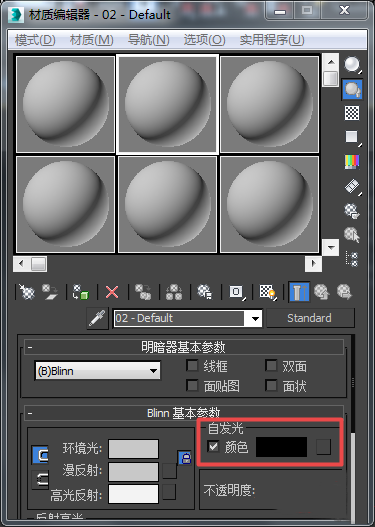
Task: Open the Material/Map Navigator icon
Action: pyautogui.click(x=352, y=259)
